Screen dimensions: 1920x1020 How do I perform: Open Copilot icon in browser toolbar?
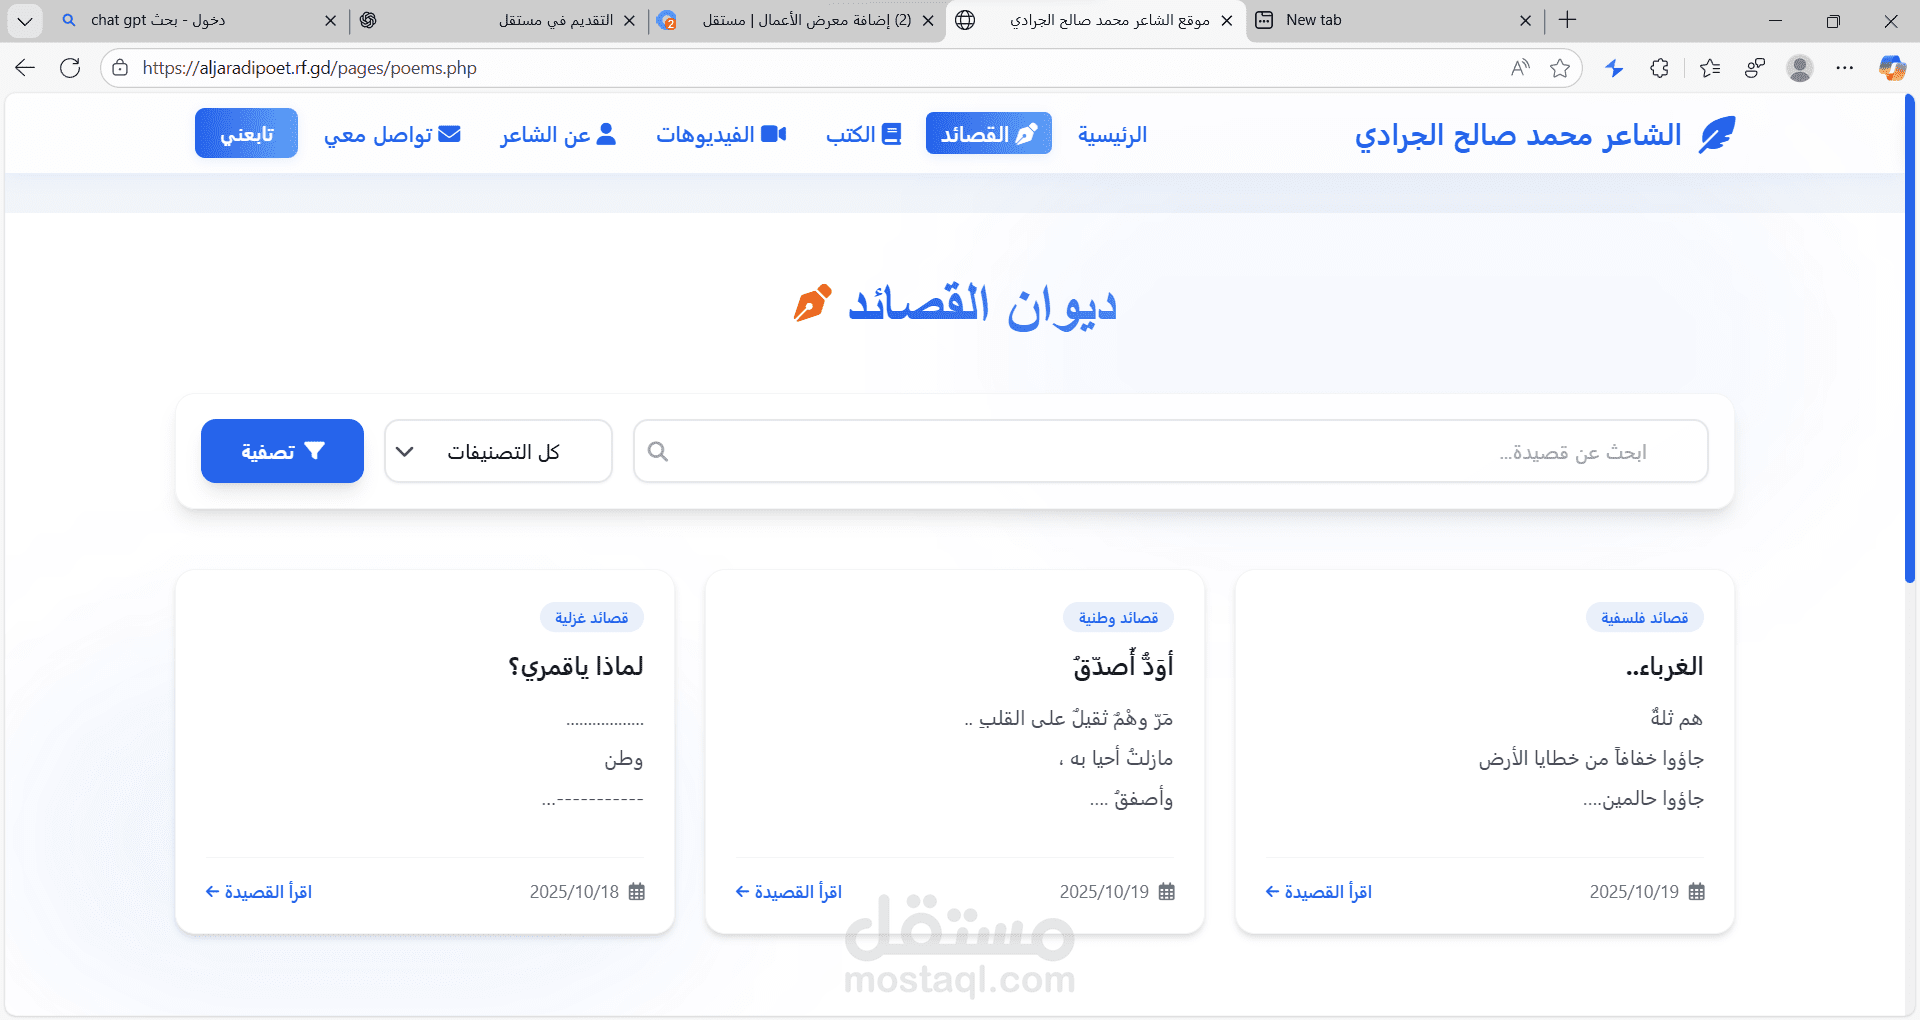point(1892,68)
